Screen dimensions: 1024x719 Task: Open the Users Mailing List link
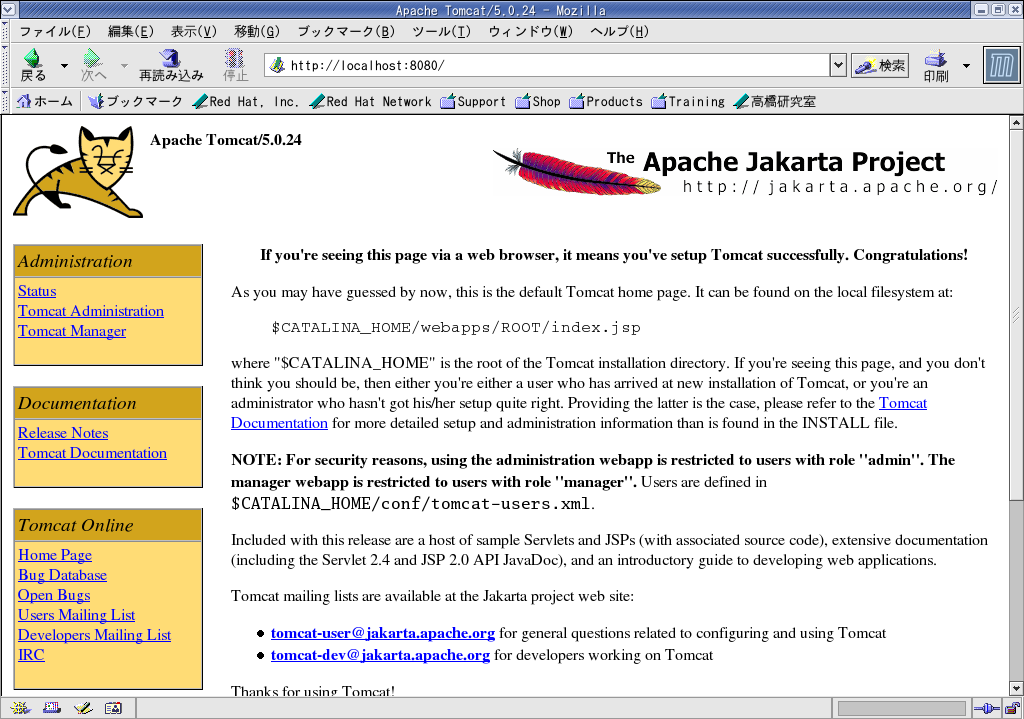(x=76, y=615)
